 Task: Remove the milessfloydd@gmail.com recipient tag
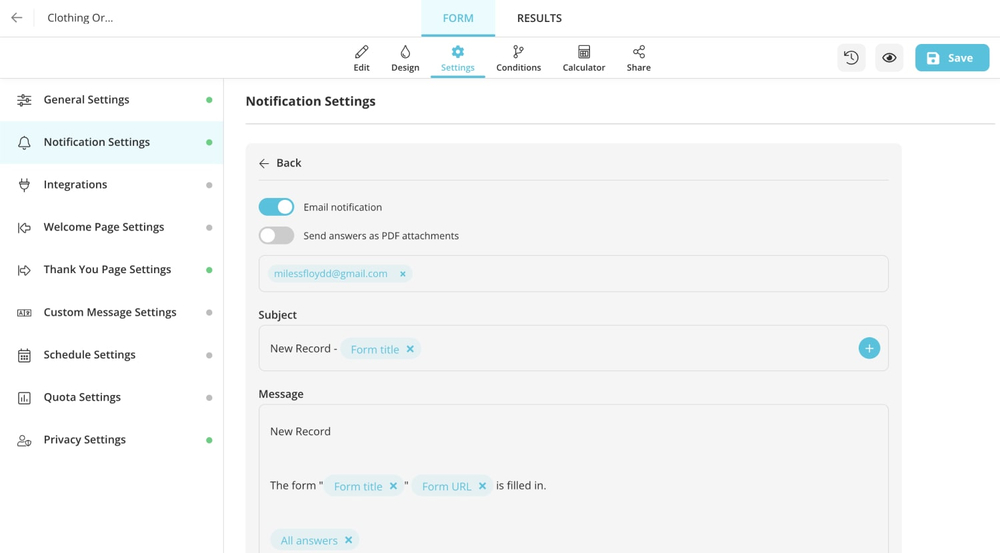[403, 274]
